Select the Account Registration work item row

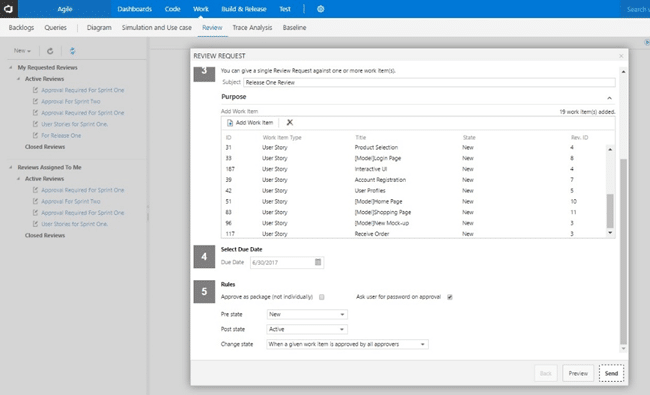coord(415,180)
